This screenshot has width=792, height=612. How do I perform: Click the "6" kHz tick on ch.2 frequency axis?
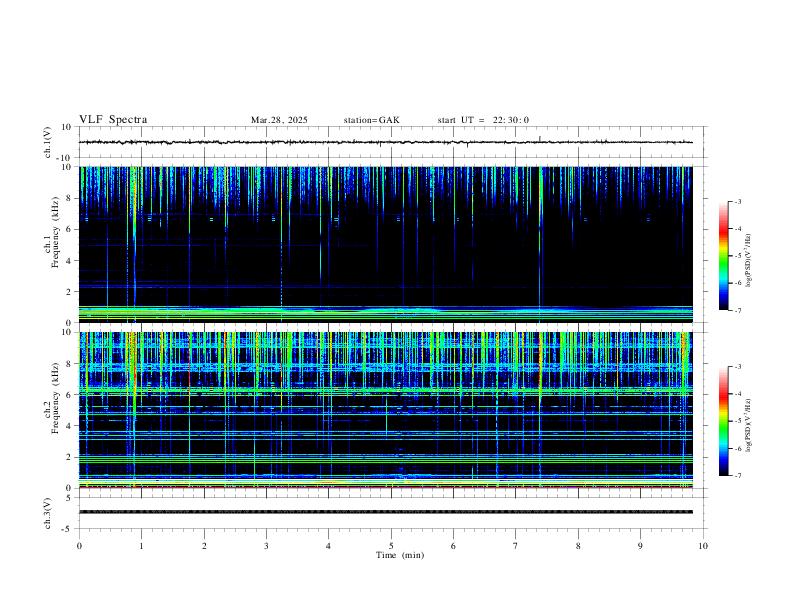coord(69,395)
